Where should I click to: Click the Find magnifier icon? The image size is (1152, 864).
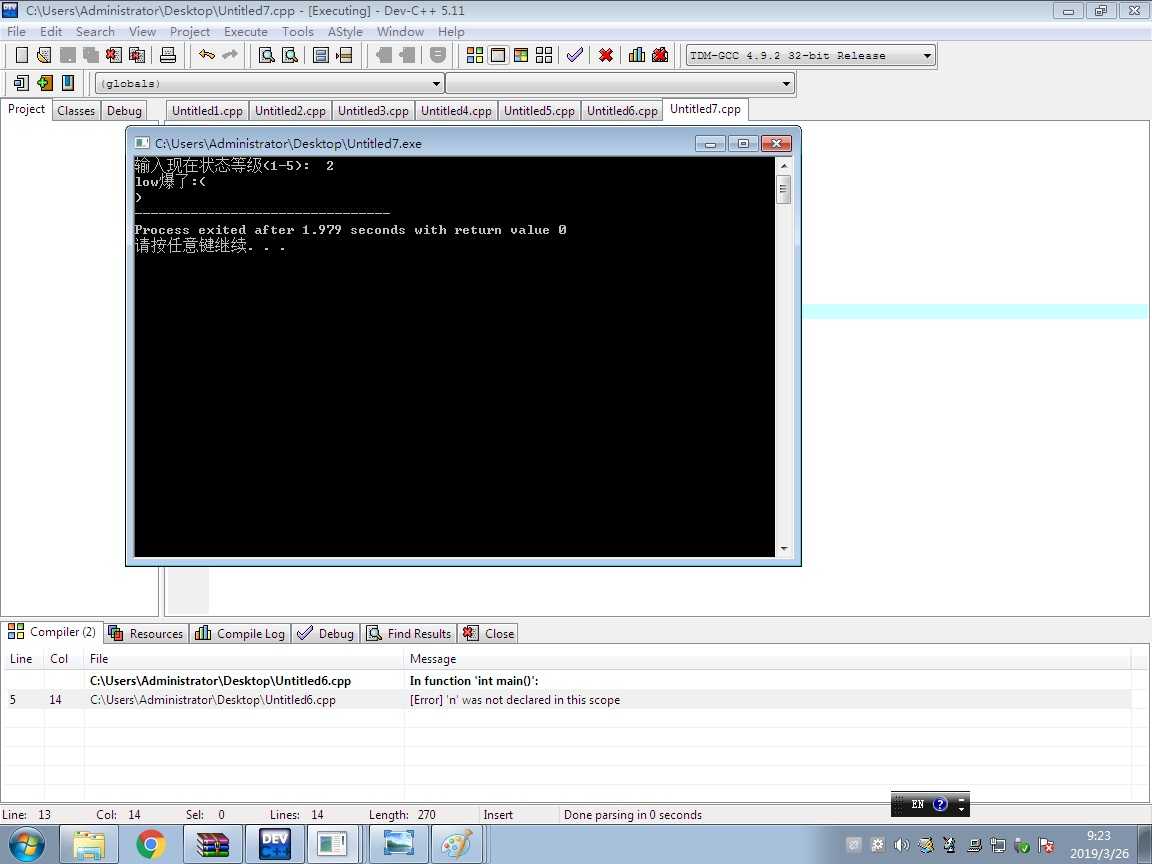(267, 55)
